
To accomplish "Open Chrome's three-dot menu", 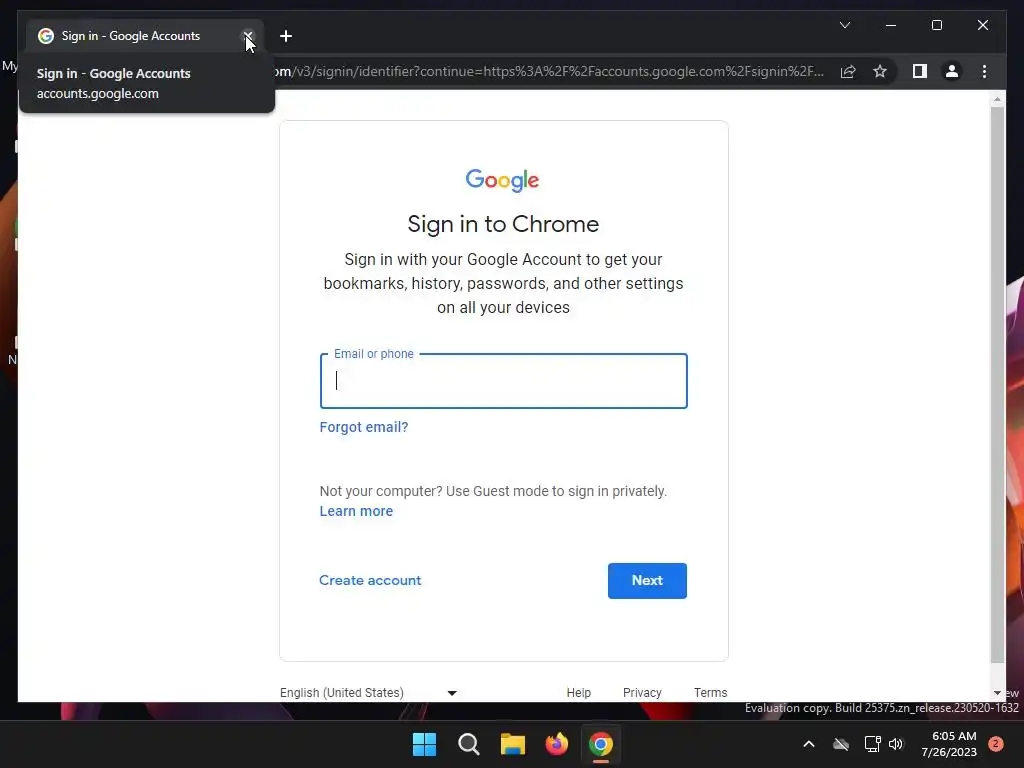I will 984,71.
